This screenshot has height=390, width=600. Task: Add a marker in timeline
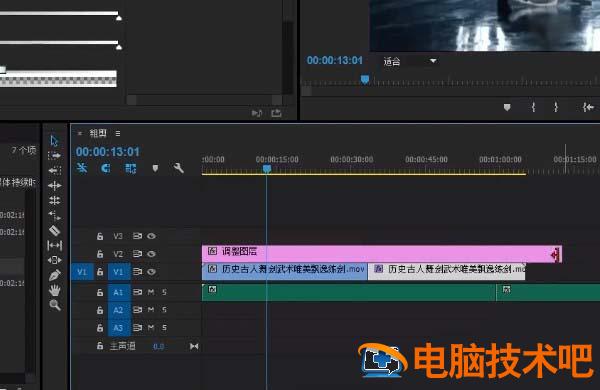click(x=155, y=168)
